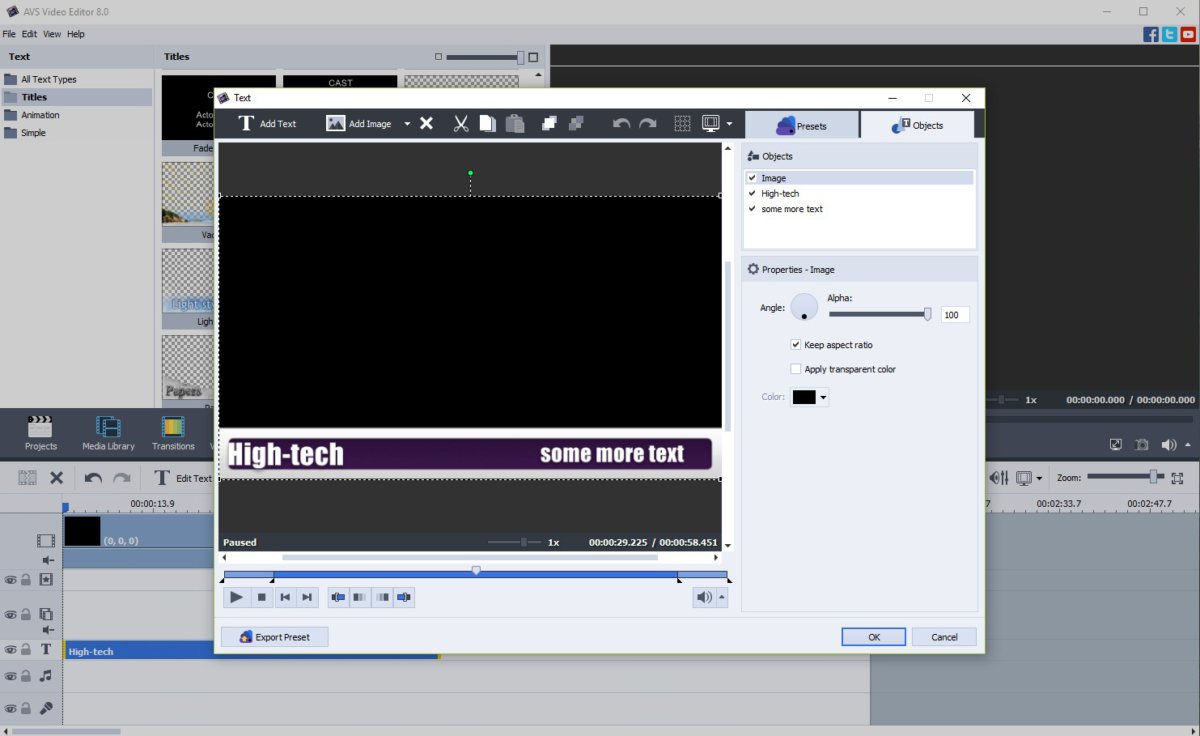Switch to the Presets tab
This screenshot has height=736, width=1200.
click(x=801, y=125)
